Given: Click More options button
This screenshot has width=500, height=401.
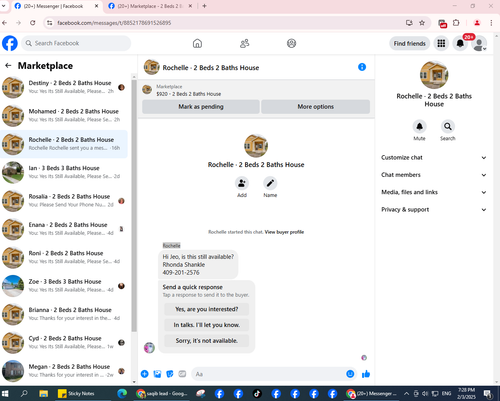Looking at the screenshot, I should tap(315, 107).
